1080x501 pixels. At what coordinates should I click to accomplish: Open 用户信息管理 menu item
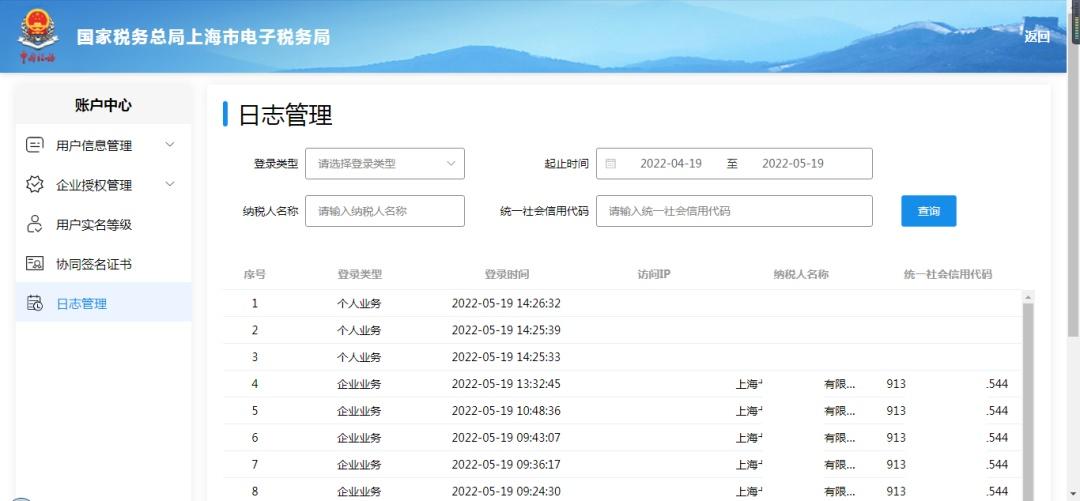pos(103,145)
